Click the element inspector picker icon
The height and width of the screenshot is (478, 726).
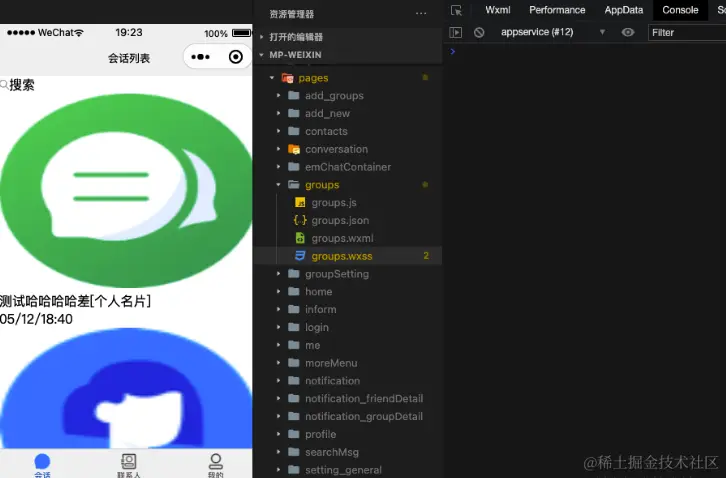(457, 10)
